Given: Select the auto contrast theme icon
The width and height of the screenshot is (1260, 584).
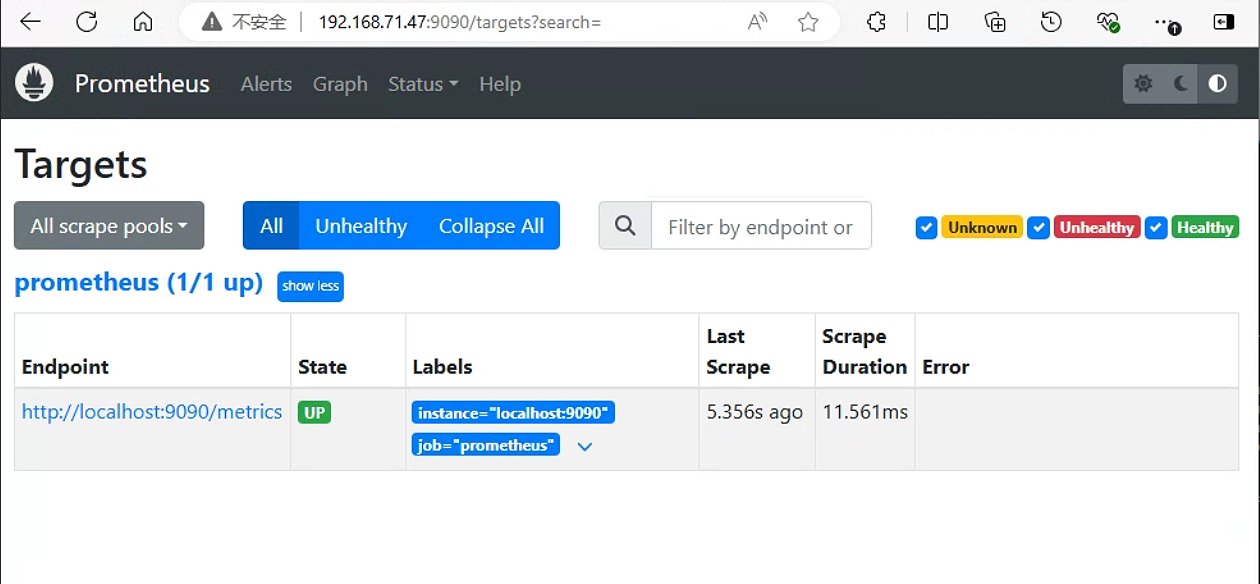Looking at the screenshot, I should 1217,84.
